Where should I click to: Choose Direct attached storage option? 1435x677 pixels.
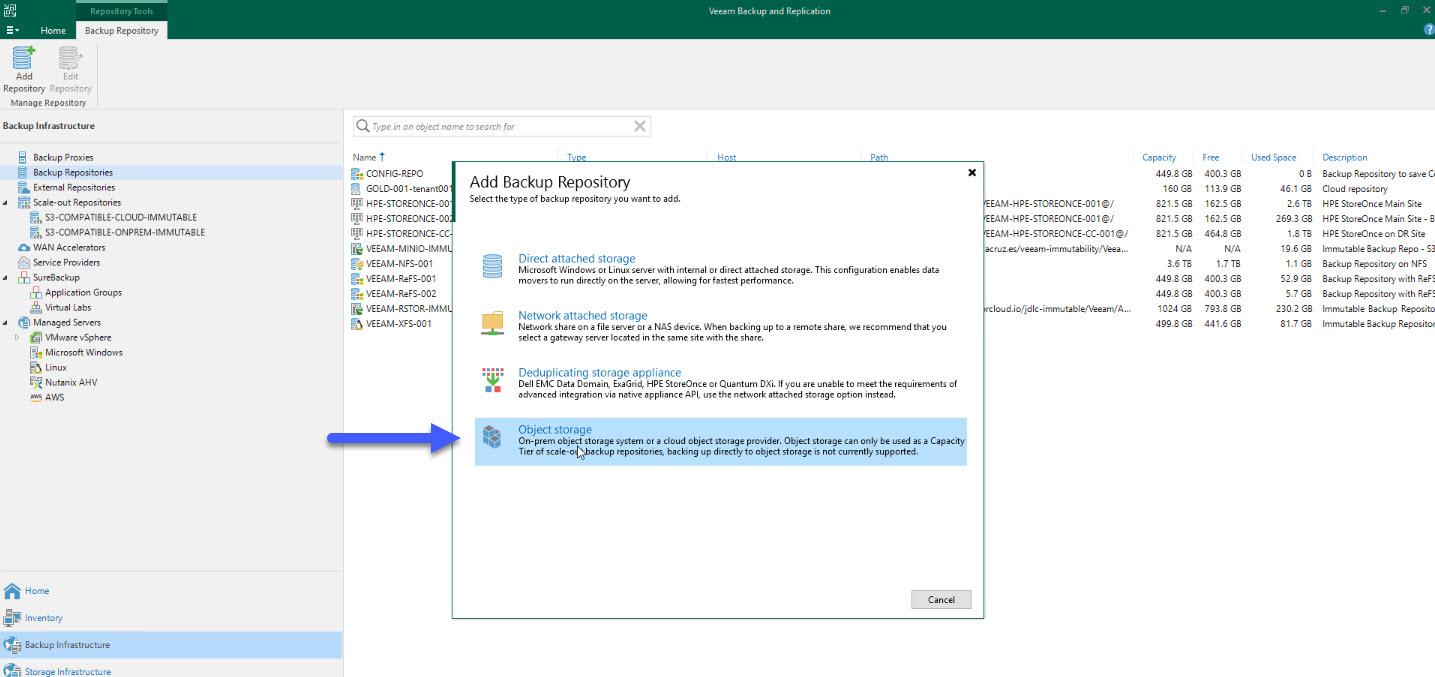pyautogui.click(x=720, y=270)
